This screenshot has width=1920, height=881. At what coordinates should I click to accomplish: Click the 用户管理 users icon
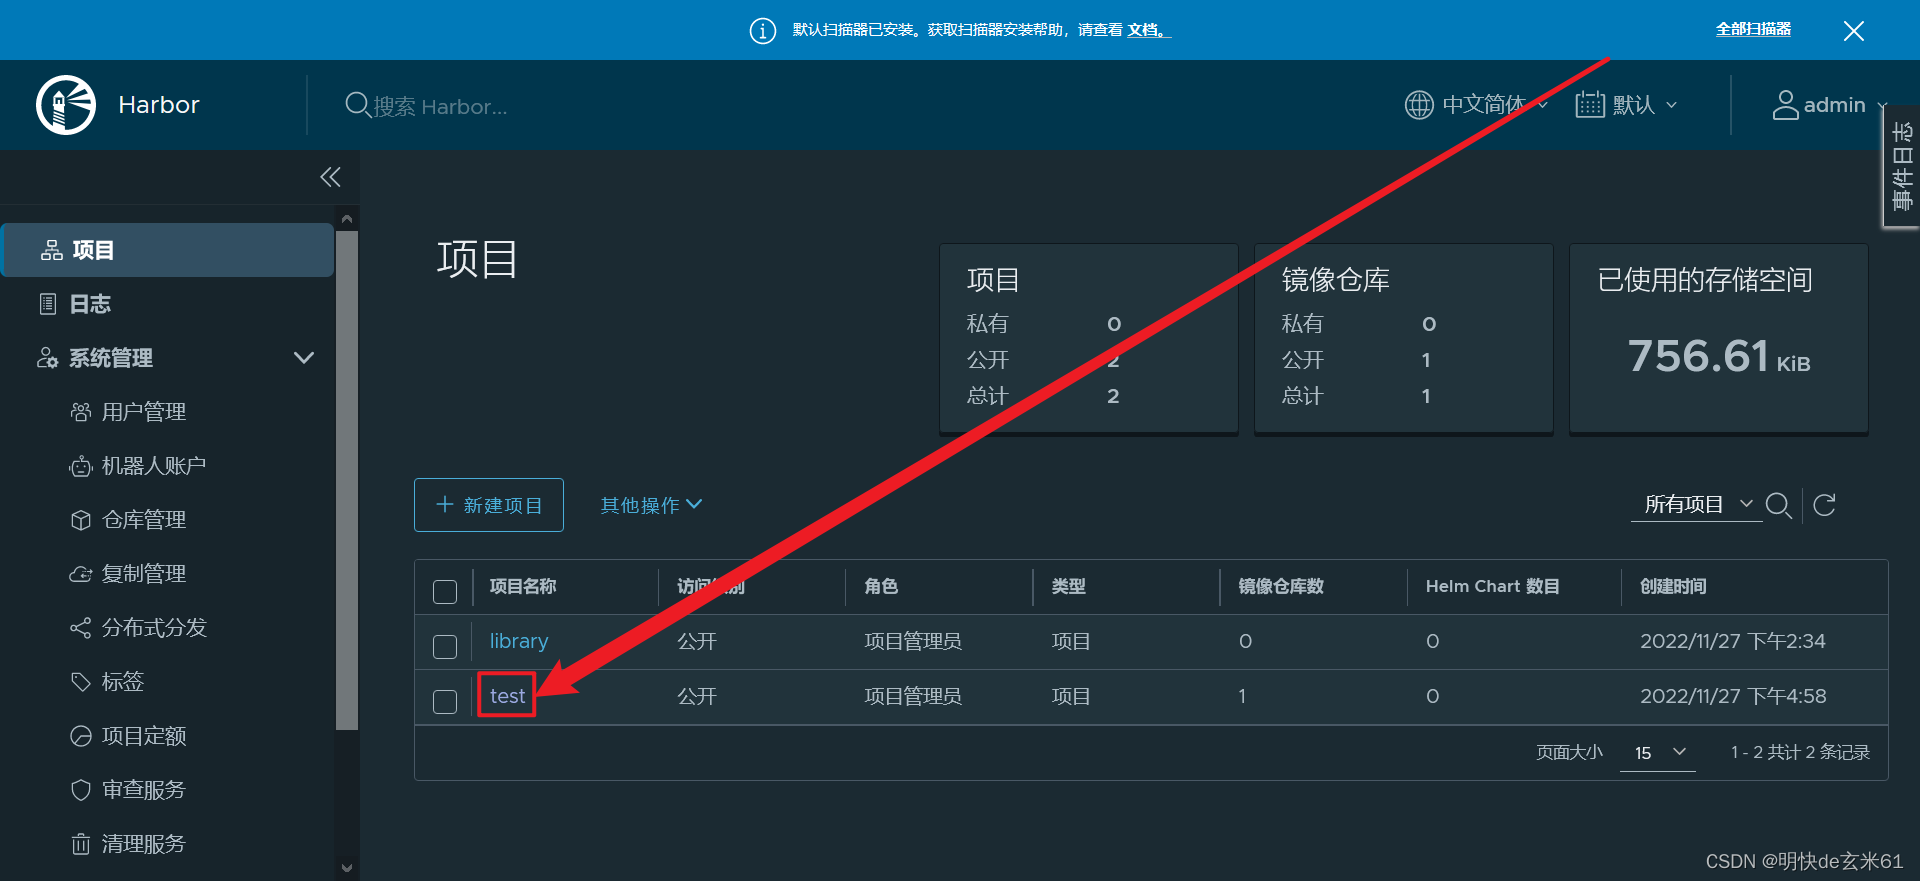click(81, 412)
